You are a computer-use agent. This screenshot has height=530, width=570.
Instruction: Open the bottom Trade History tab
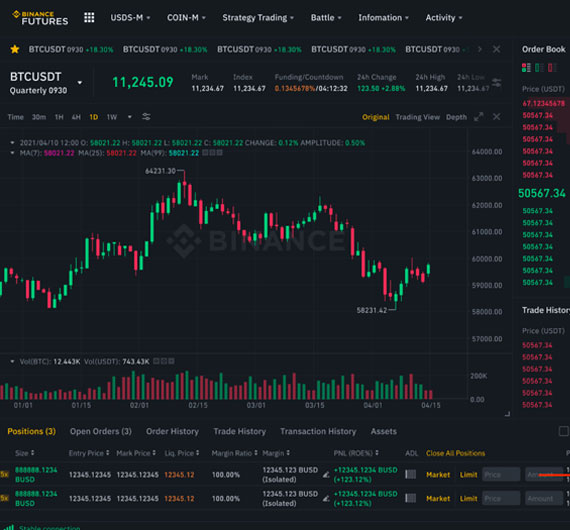(x=240, y=431)
